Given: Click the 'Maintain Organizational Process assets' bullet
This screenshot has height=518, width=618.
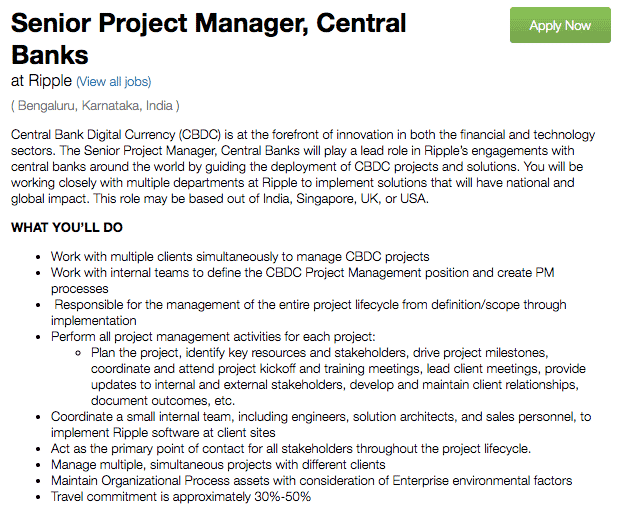Looking at the screenshot, I should tap(311, 481).
